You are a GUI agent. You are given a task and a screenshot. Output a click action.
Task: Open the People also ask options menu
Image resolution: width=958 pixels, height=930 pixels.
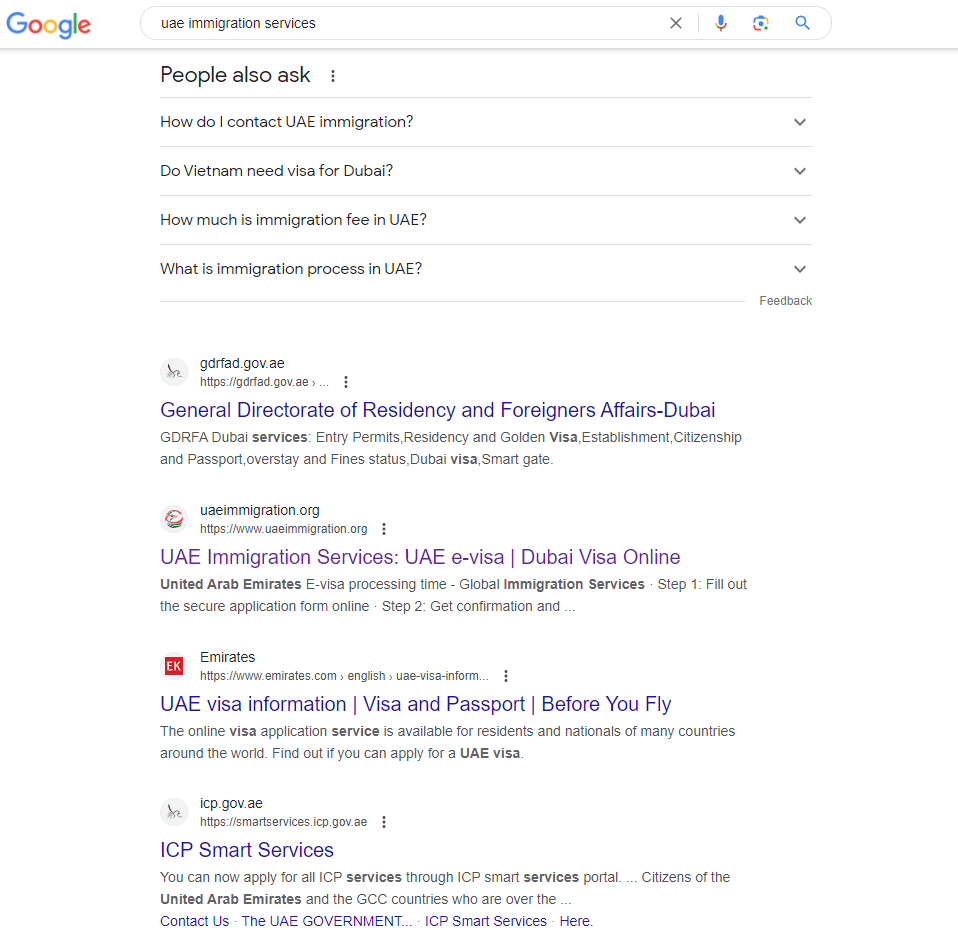(333, 75)
